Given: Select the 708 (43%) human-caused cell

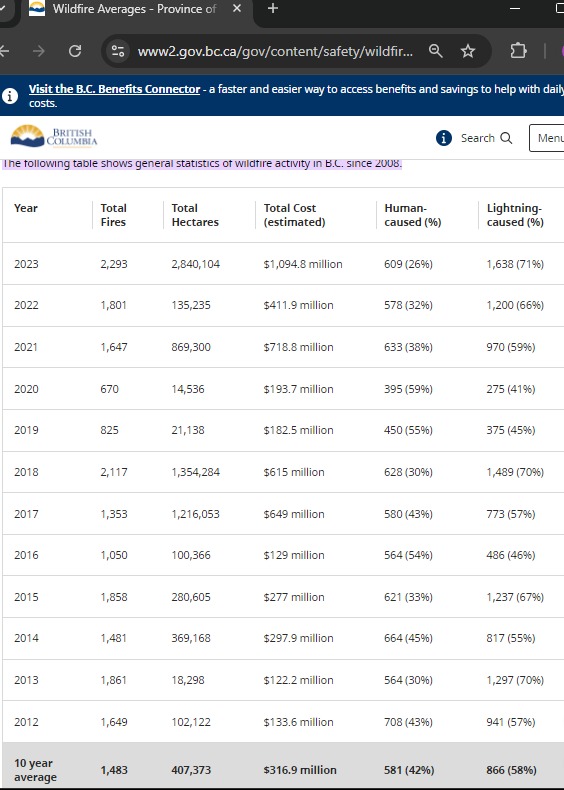Looking at the screenshot, I should pyautogui.click(x=408, y=722).
